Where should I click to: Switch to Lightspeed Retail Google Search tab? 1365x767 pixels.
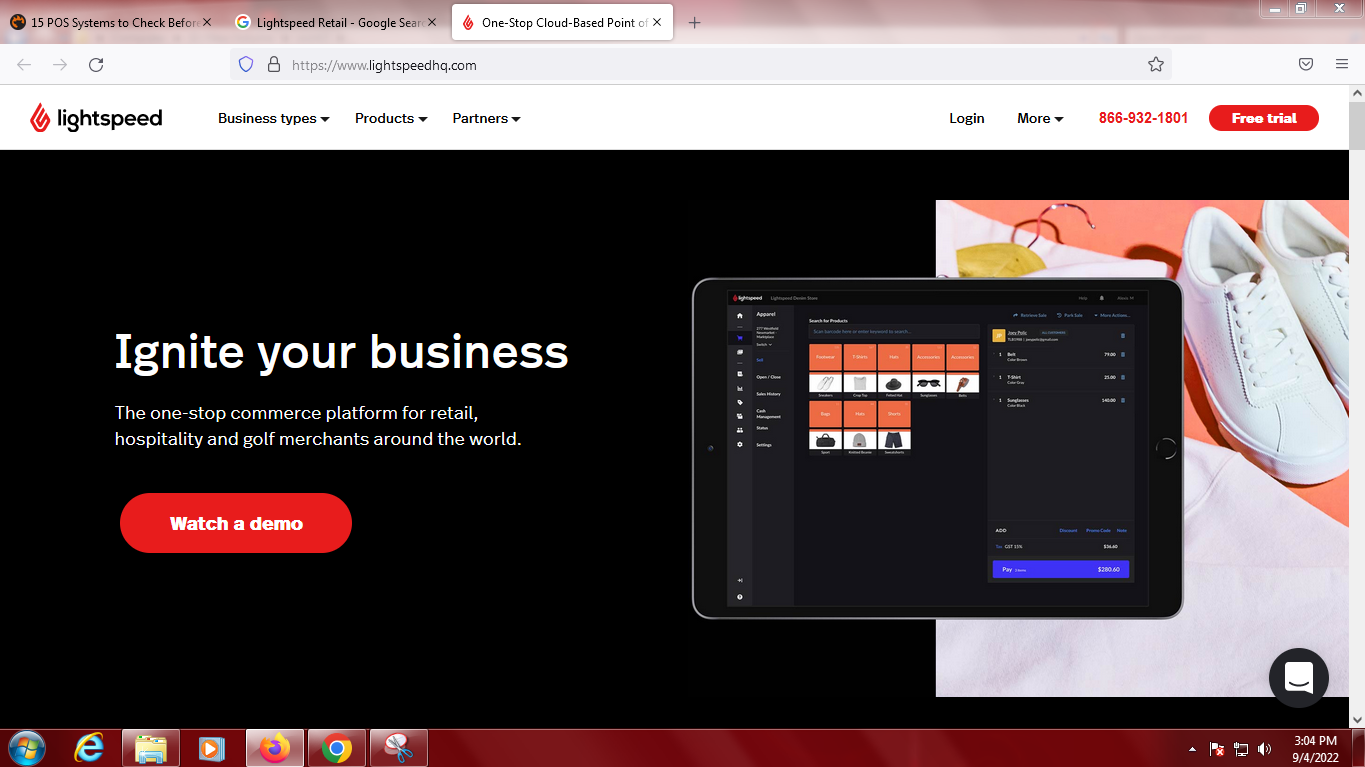point(336,22)
